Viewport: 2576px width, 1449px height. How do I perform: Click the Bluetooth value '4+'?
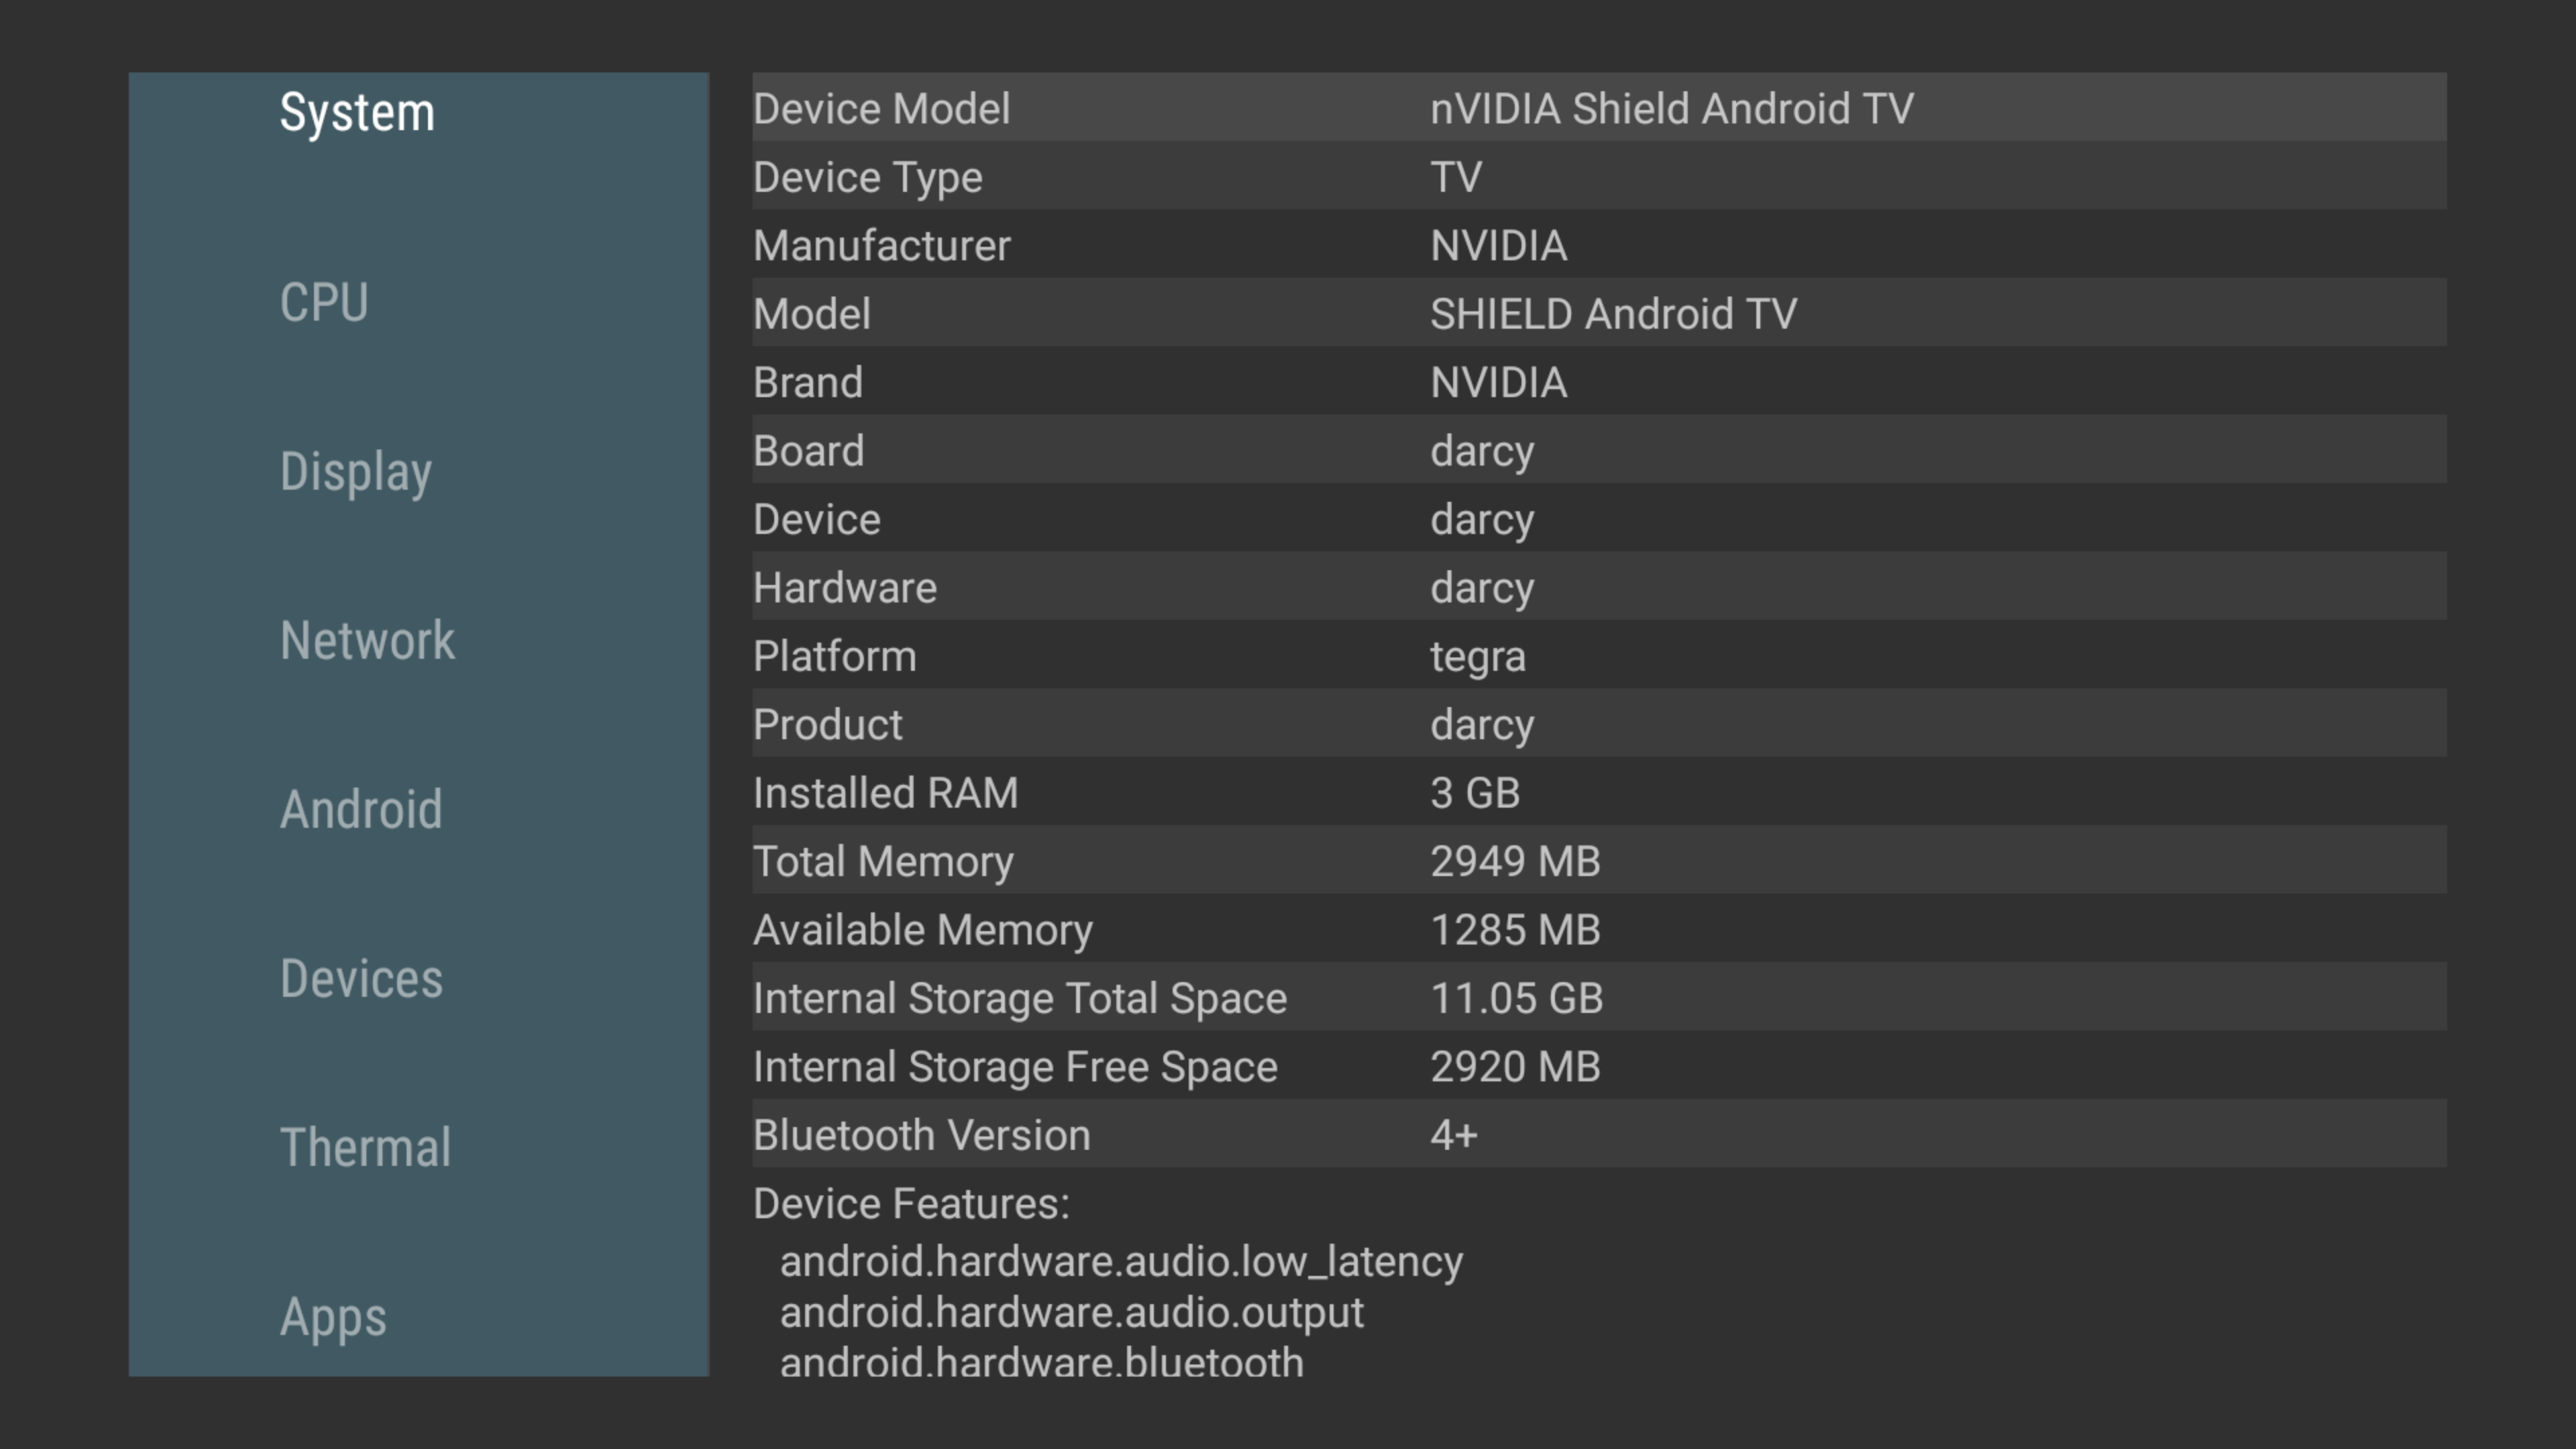[1453, 1135]
